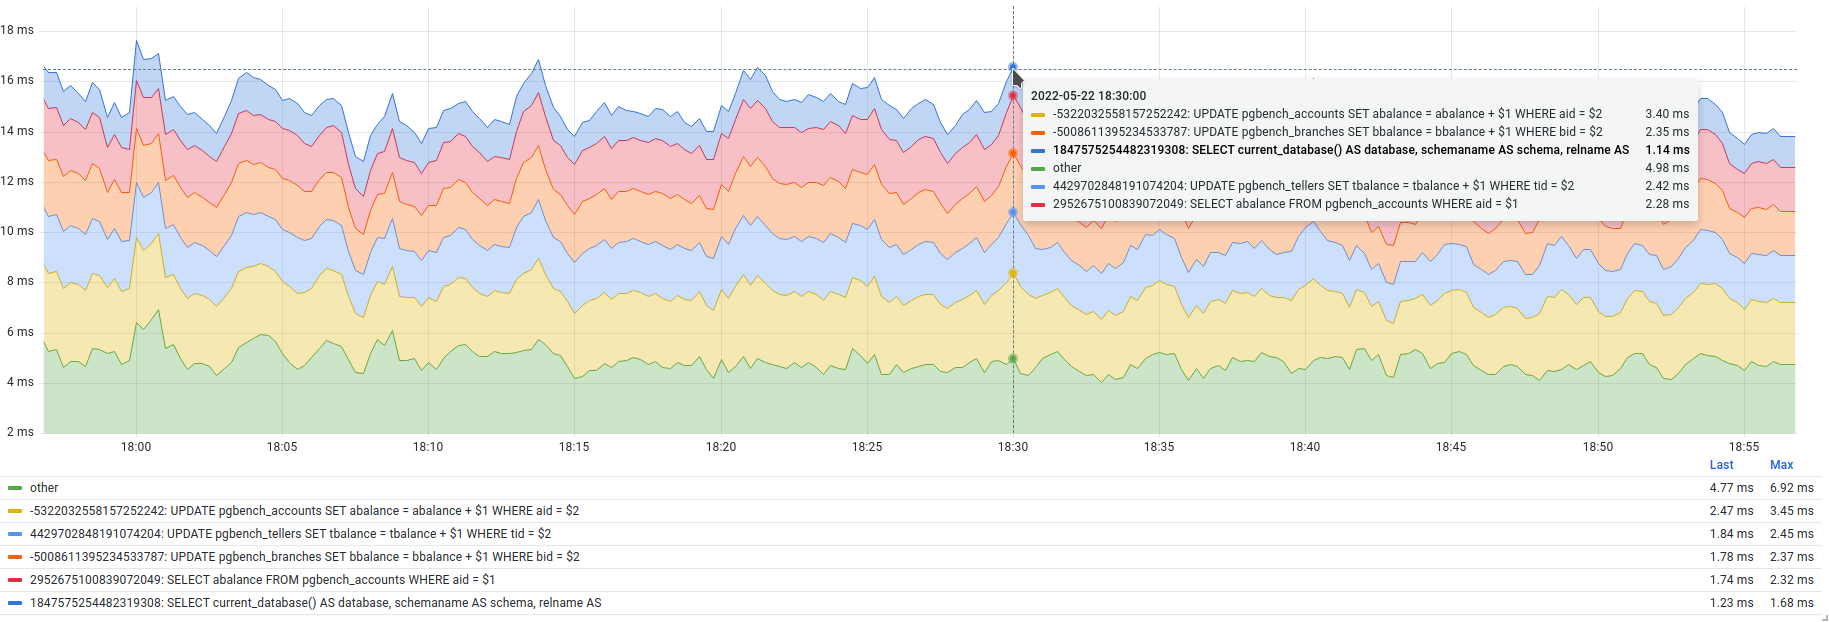Toggle the UPDATE pgbench_branches series in the legend

point(304,557)
